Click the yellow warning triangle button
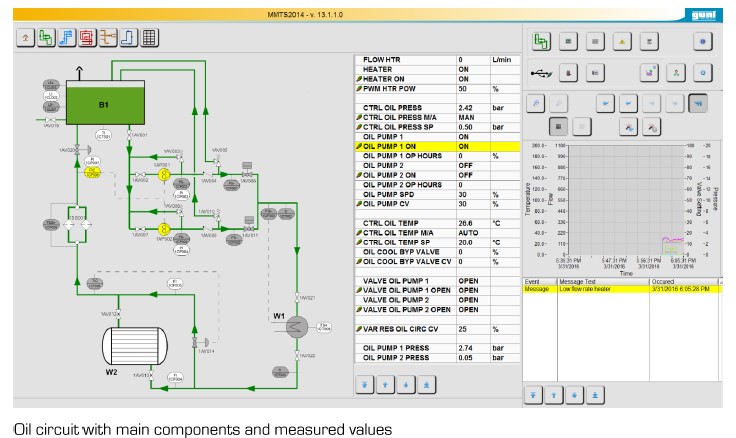The width and height of the screenshot is (736, 438). (x=621, y=42)
